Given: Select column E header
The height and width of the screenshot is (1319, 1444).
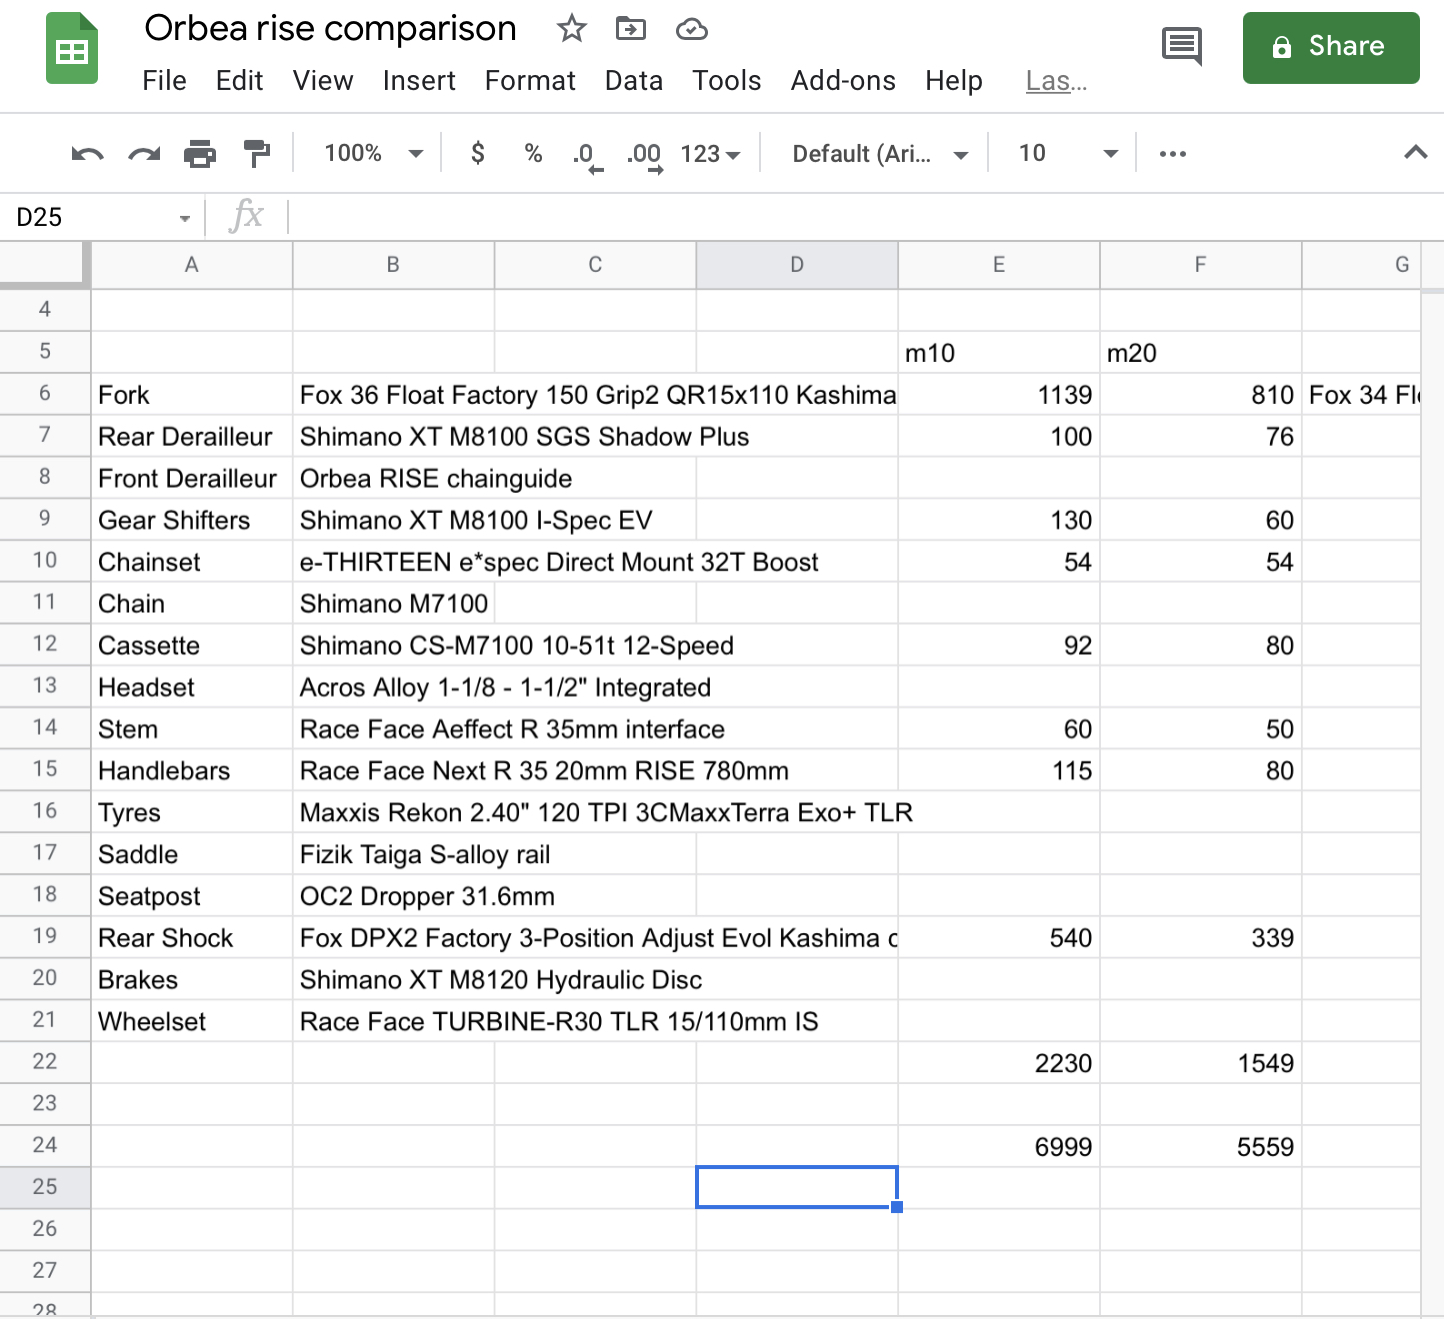Looking at the screenshot, I should 999,265.
